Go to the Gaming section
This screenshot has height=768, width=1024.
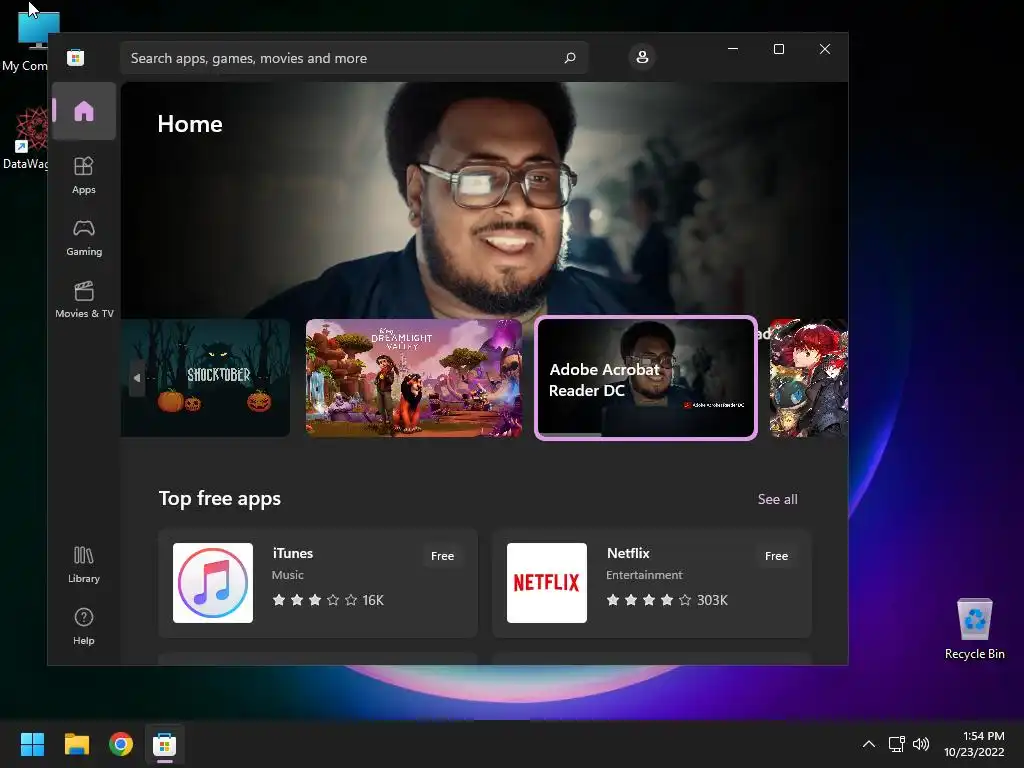[84, 238]
